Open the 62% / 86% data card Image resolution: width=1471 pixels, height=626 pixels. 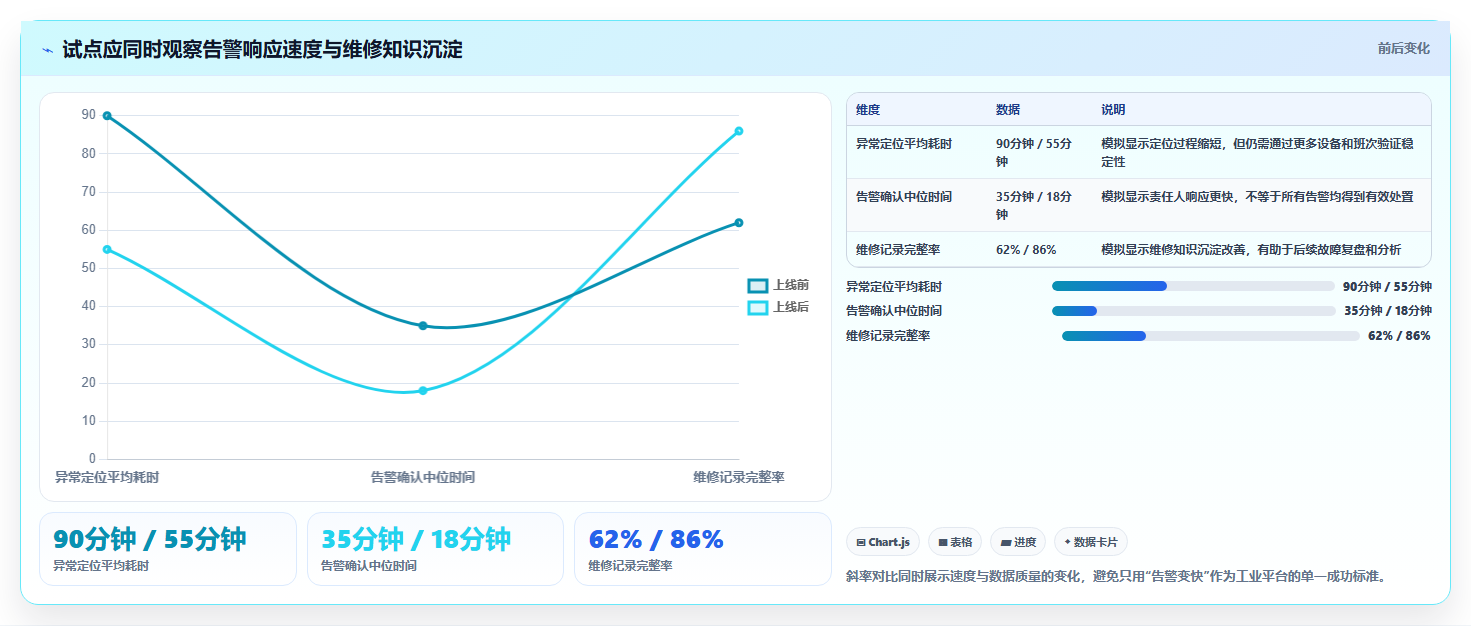tap(703, 549)
